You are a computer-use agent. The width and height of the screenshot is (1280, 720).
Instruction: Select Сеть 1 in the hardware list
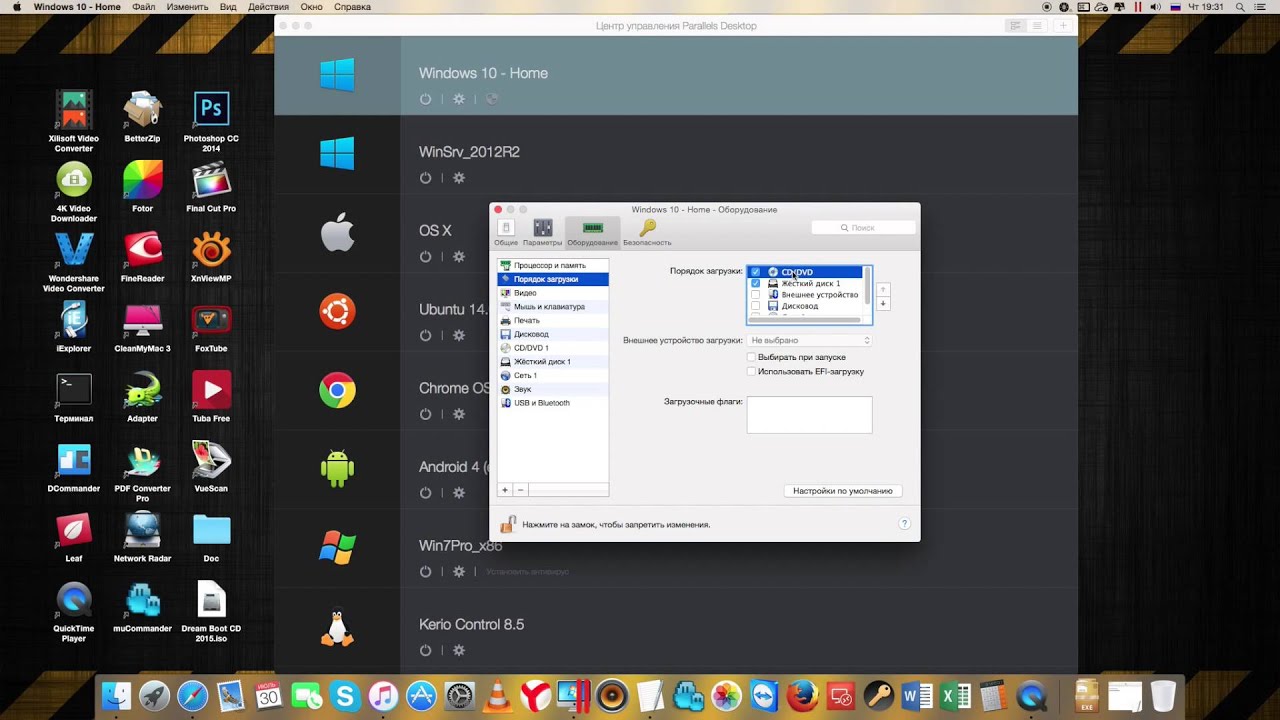(x=553, y=375)
